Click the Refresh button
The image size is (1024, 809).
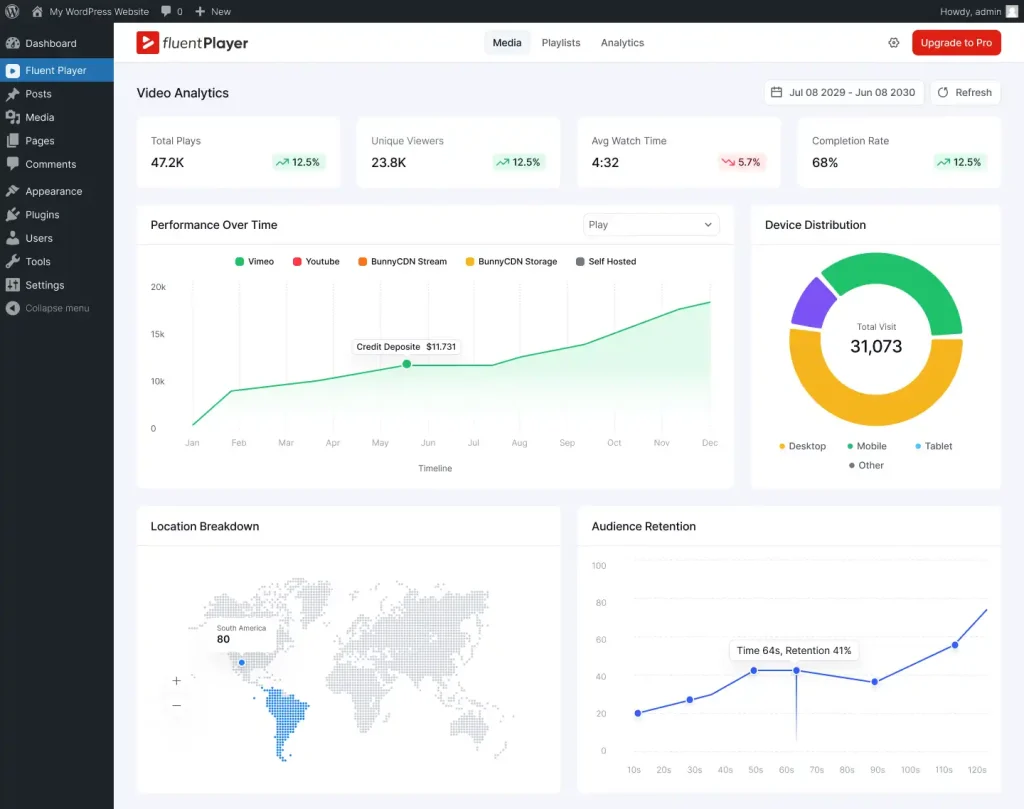click(965, 92)
